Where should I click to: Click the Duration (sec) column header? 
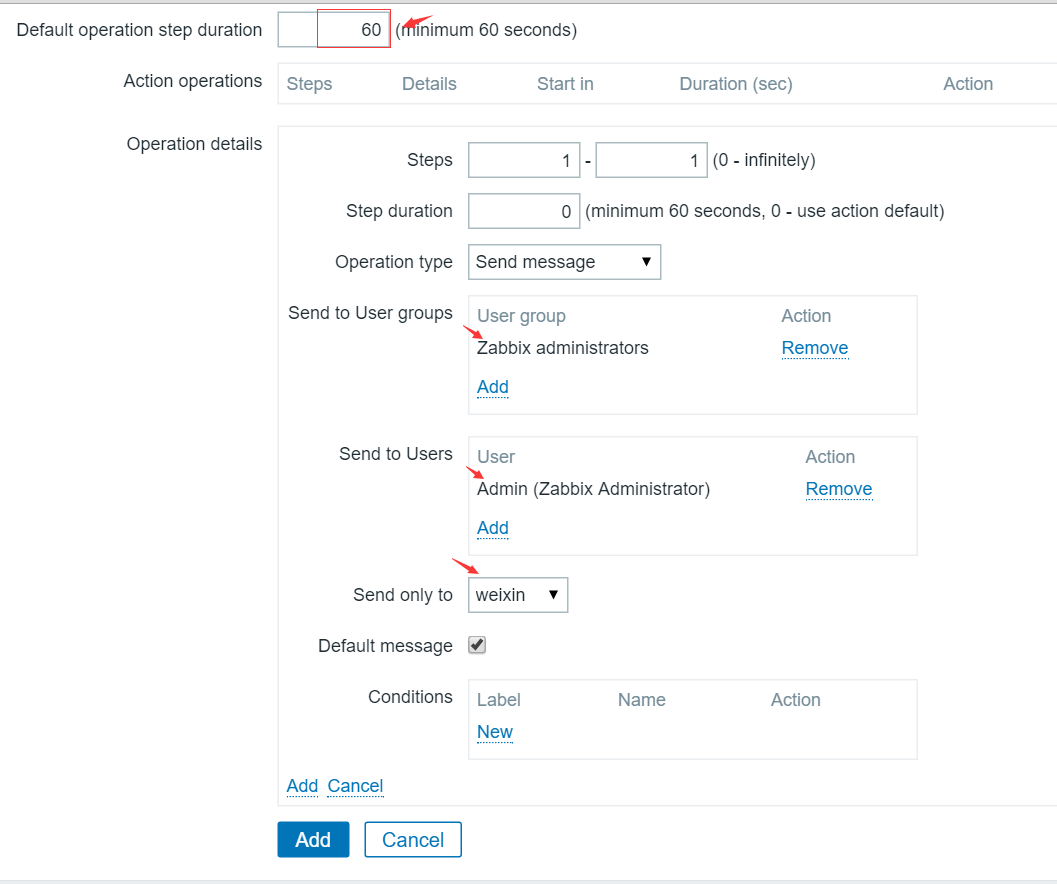(x=735, y=84)
